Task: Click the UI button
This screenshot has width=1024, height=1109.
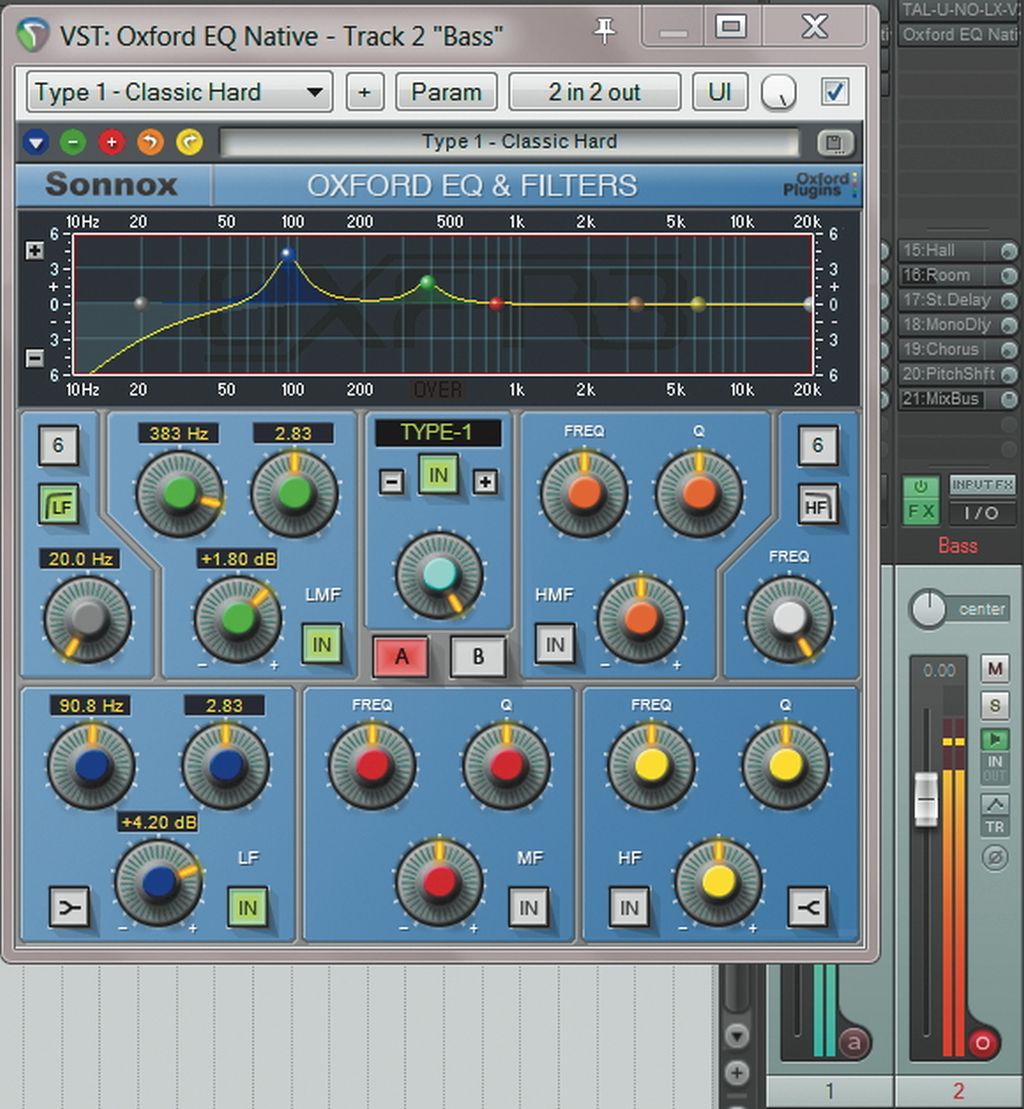Action: click(719, 92)
